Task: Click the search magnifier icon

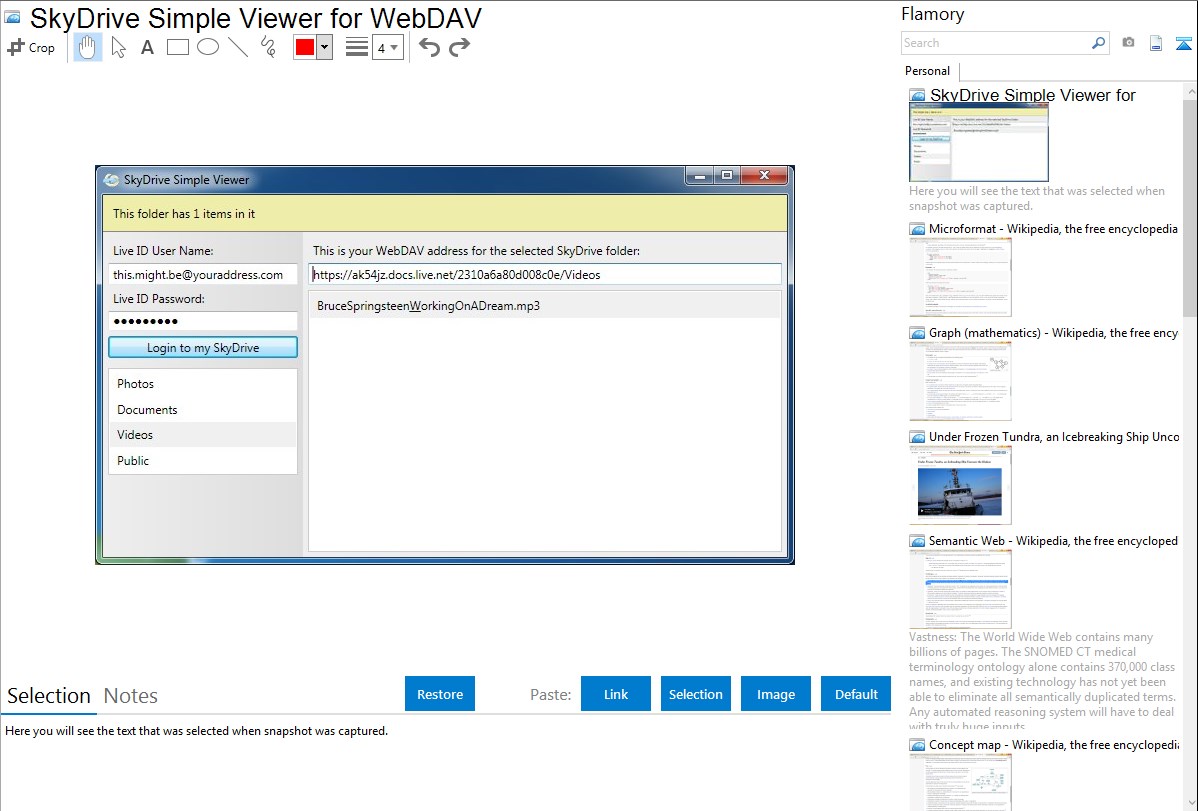Action: (x=1098, y=43)
